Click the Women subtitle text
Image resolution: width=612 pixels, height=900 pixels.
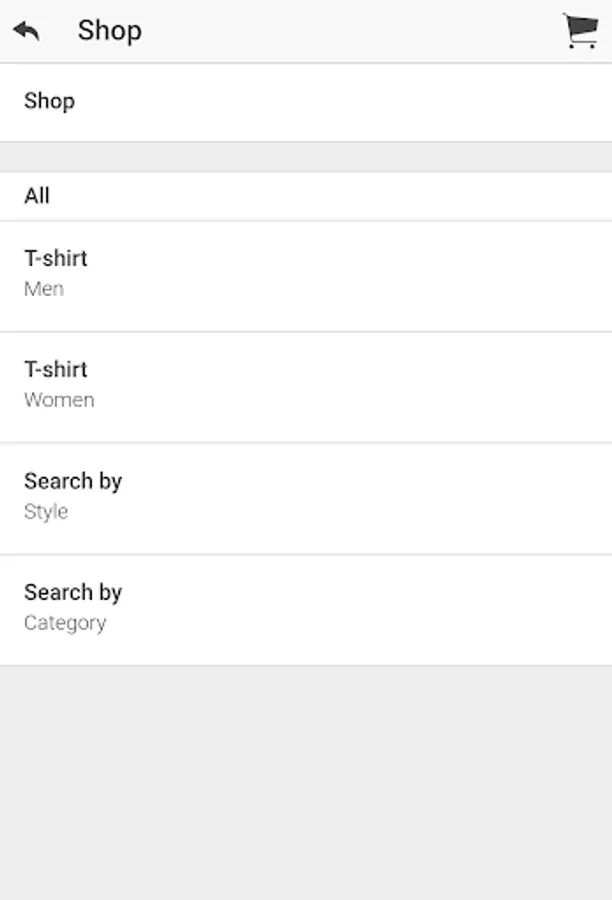tap(59, 400)
